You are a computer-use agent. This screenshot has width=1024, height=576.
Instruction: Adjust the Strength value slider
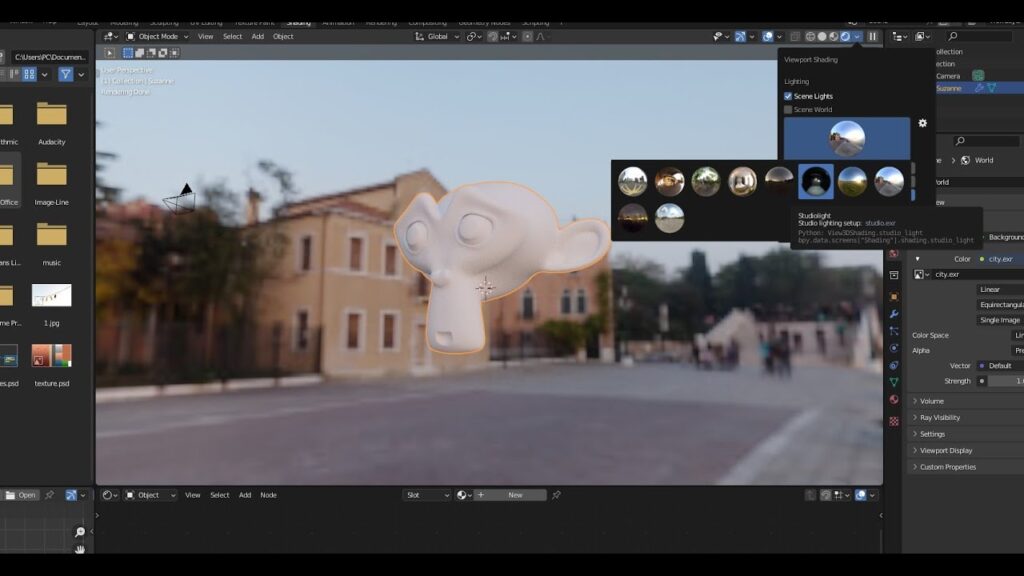(1006, 381)
